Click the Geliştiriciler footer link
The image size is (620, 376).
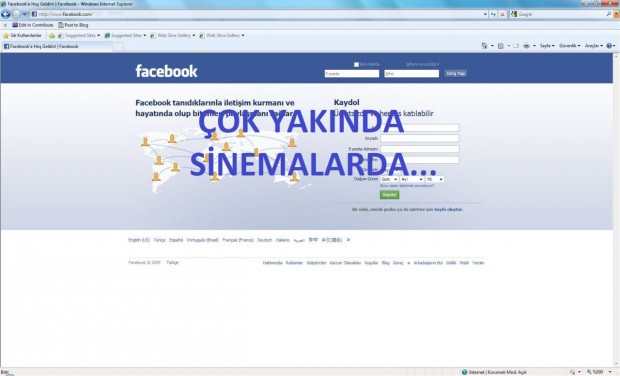316,263
